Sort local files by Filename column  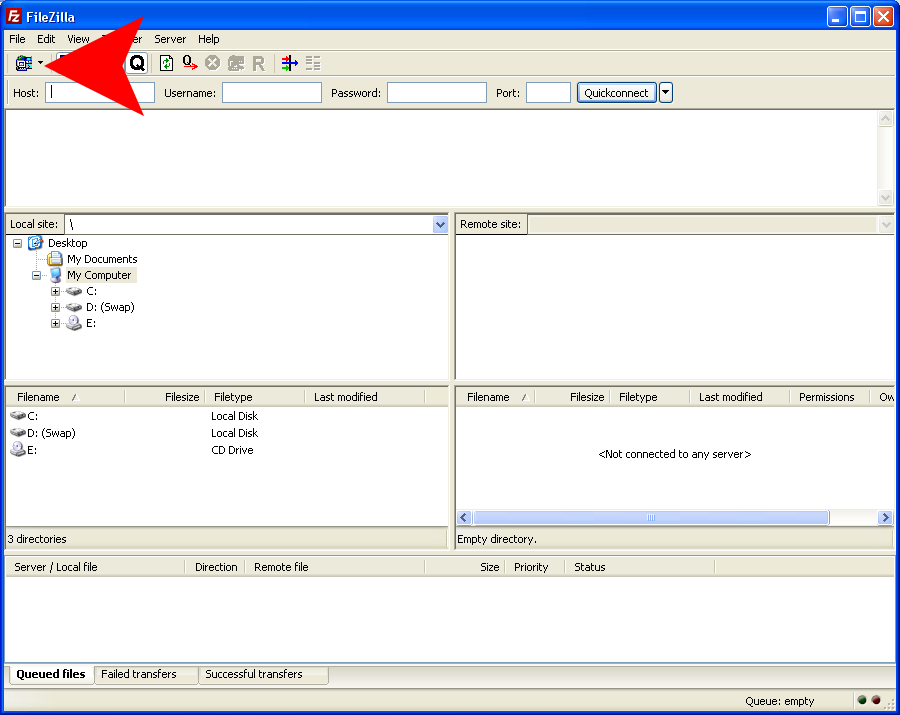65,397
